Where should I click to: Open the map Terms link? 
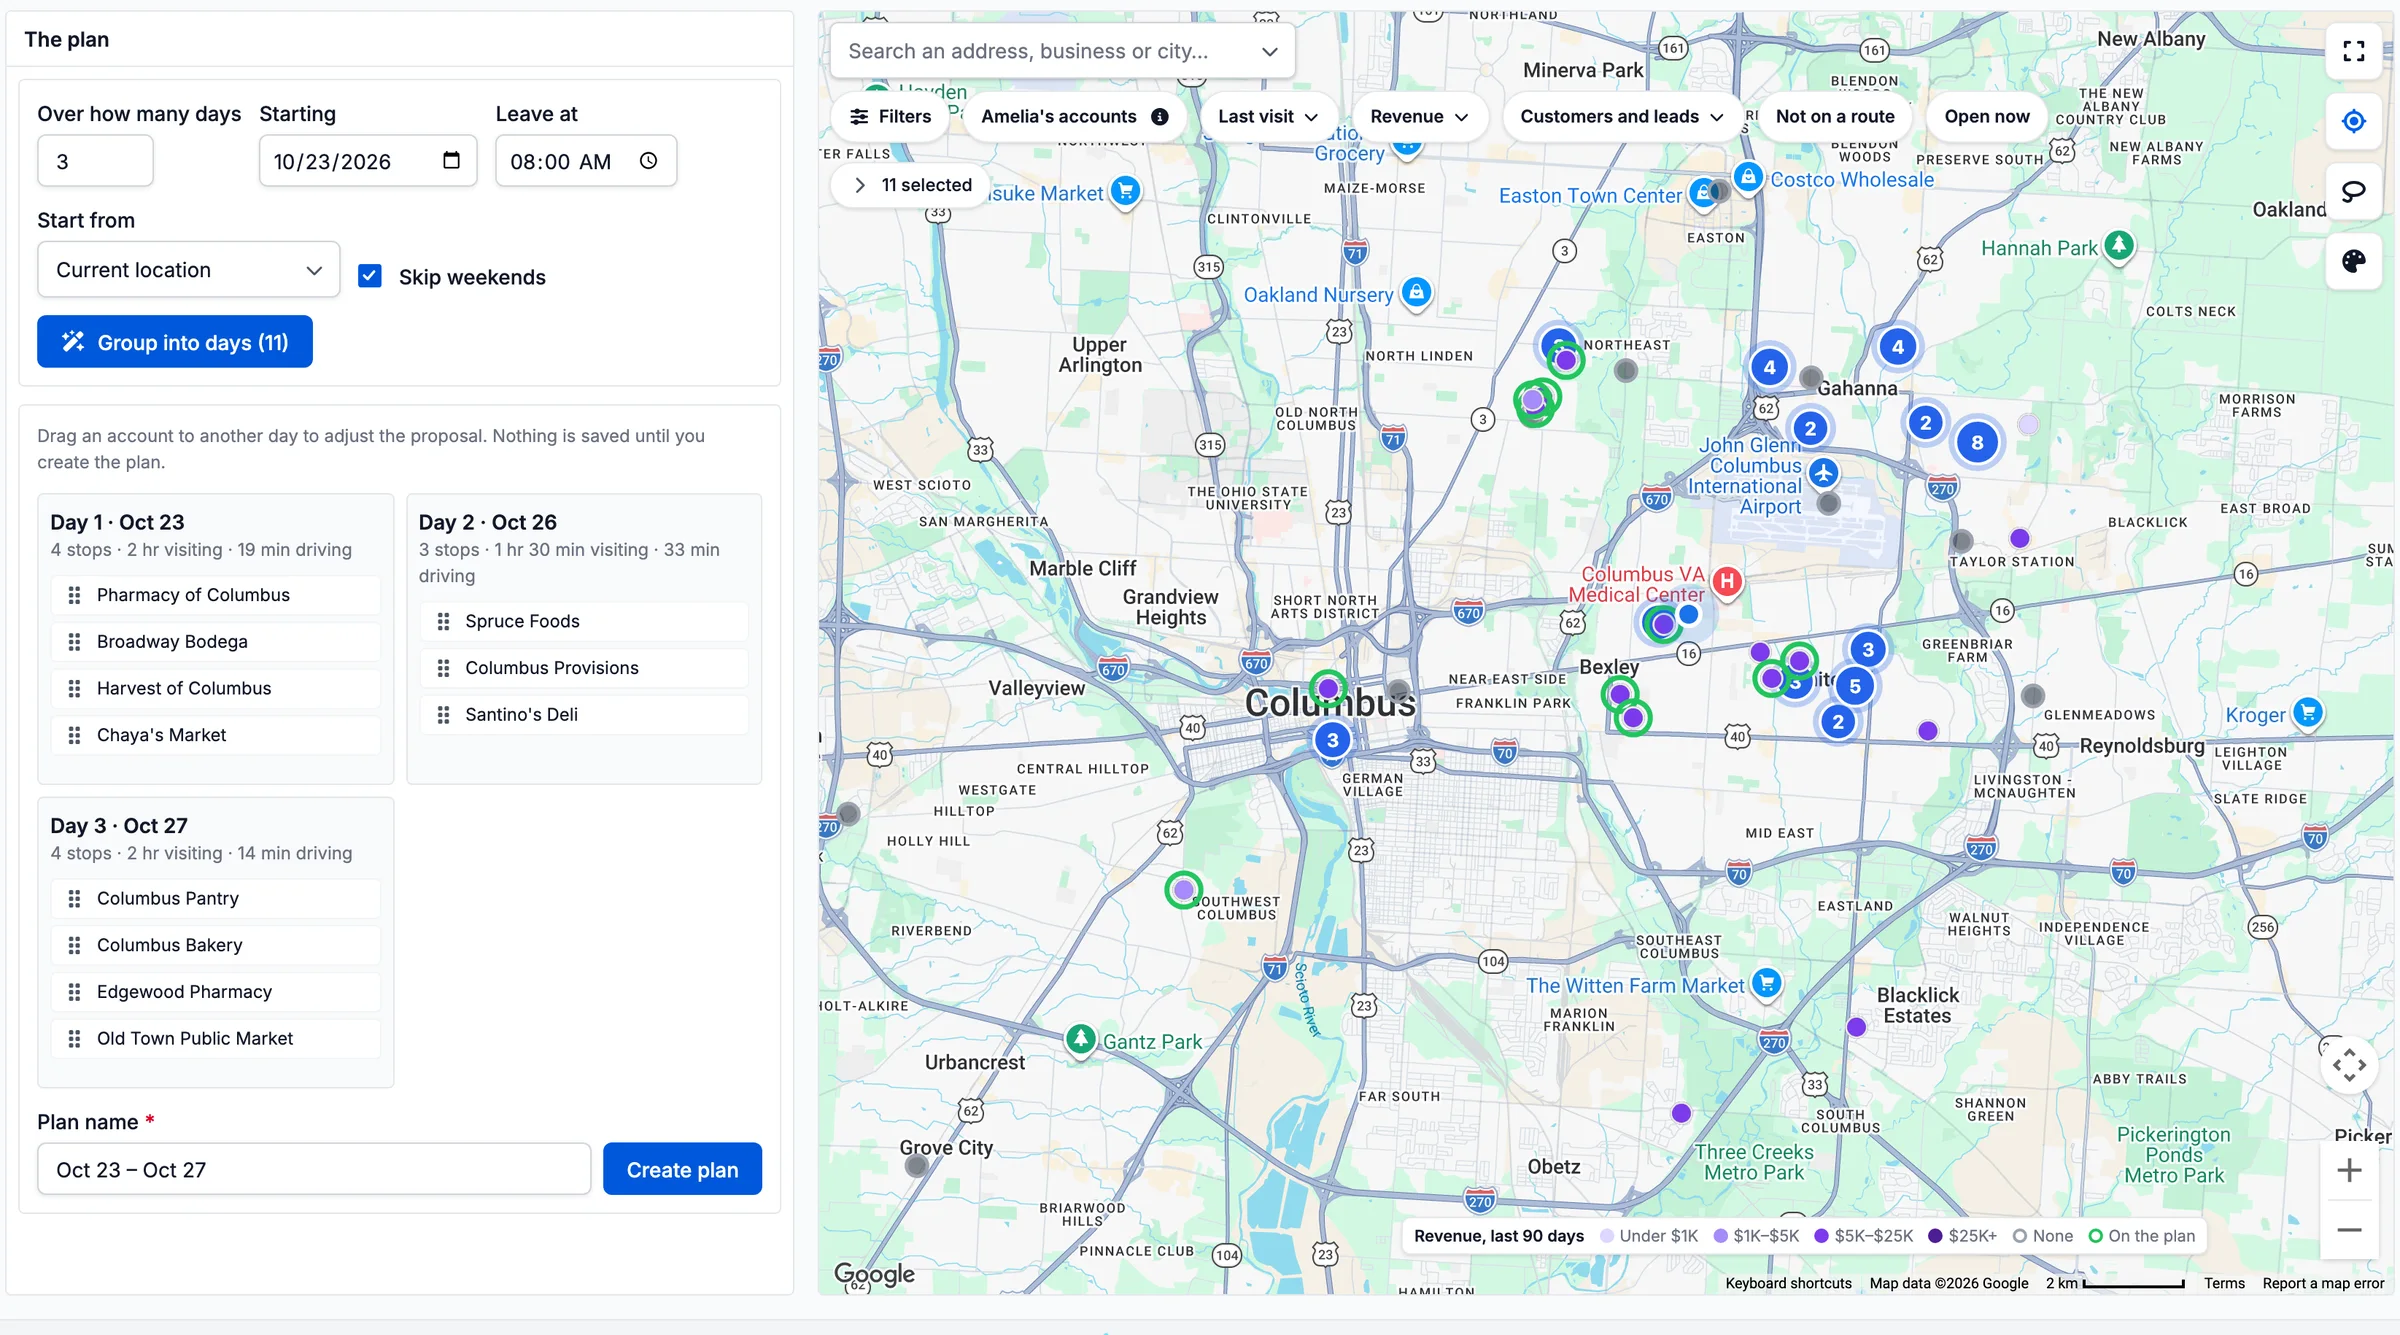click(2224, 1283)
